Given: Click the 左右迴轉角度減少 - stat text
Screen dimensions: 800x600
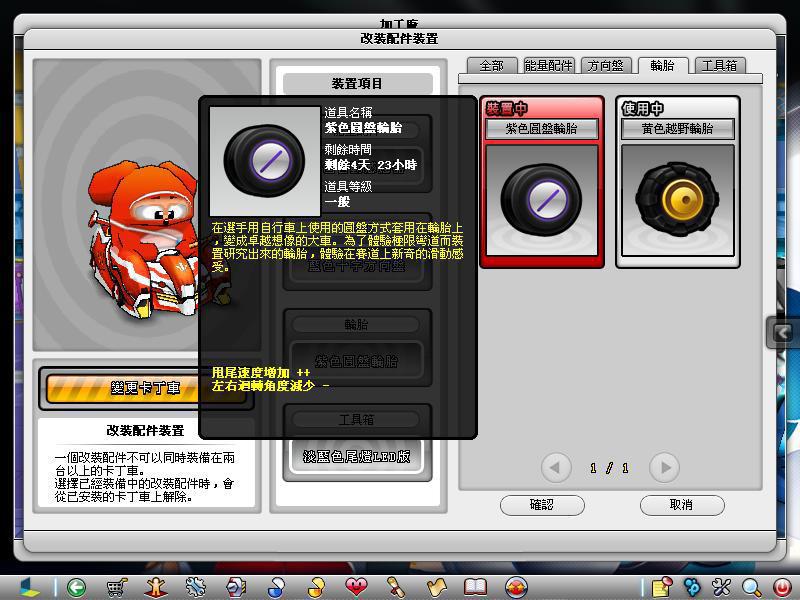Looking at the screenshot, I should [270, 386].
